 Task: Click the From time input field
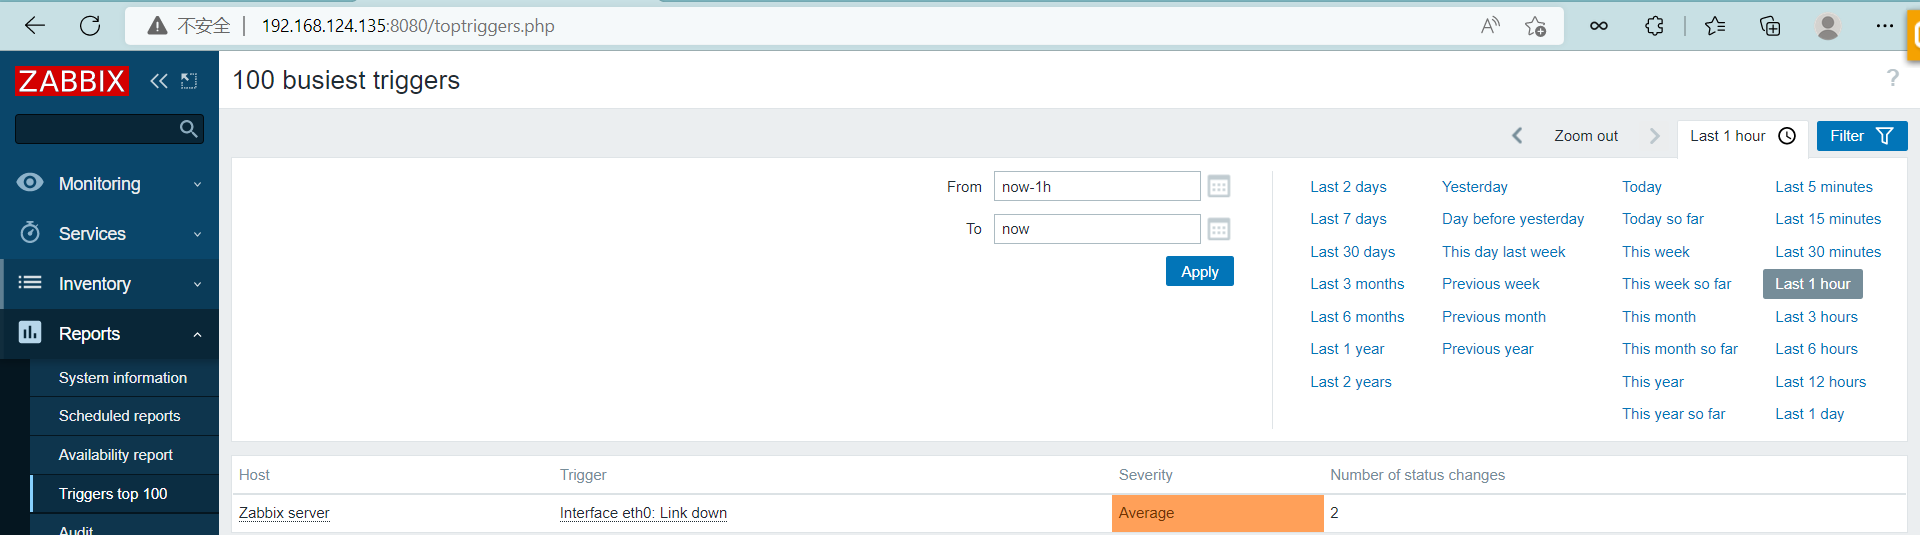point(1096,187)
